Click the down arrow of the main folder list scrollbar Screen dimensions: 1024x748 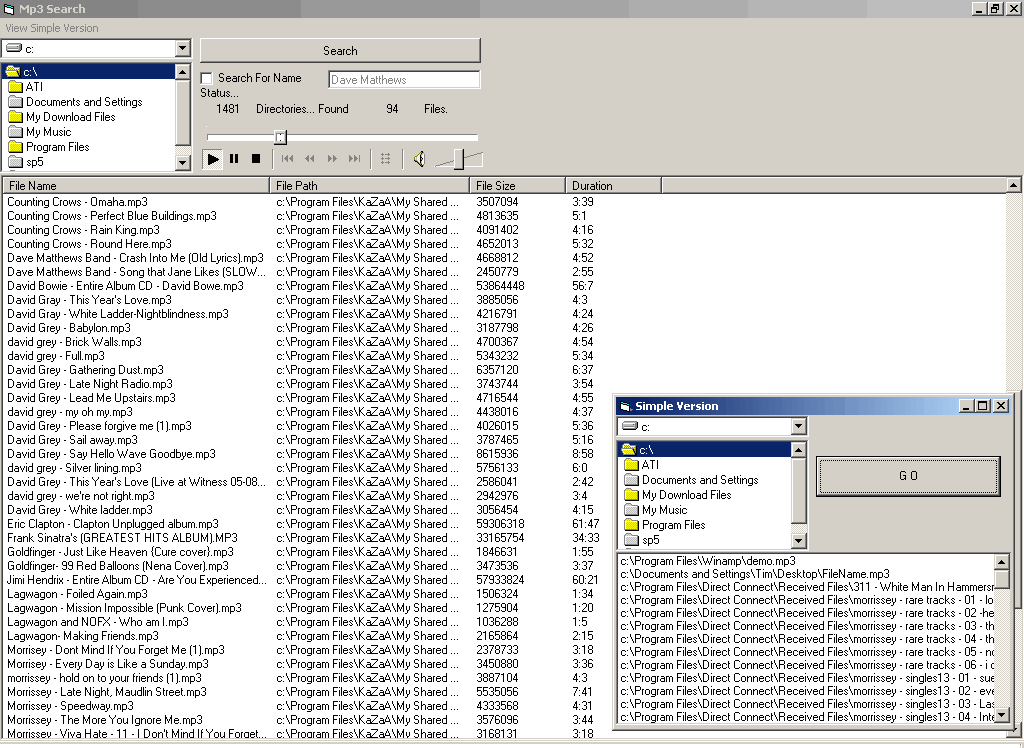pyautogui.click(x=183, y=162)
